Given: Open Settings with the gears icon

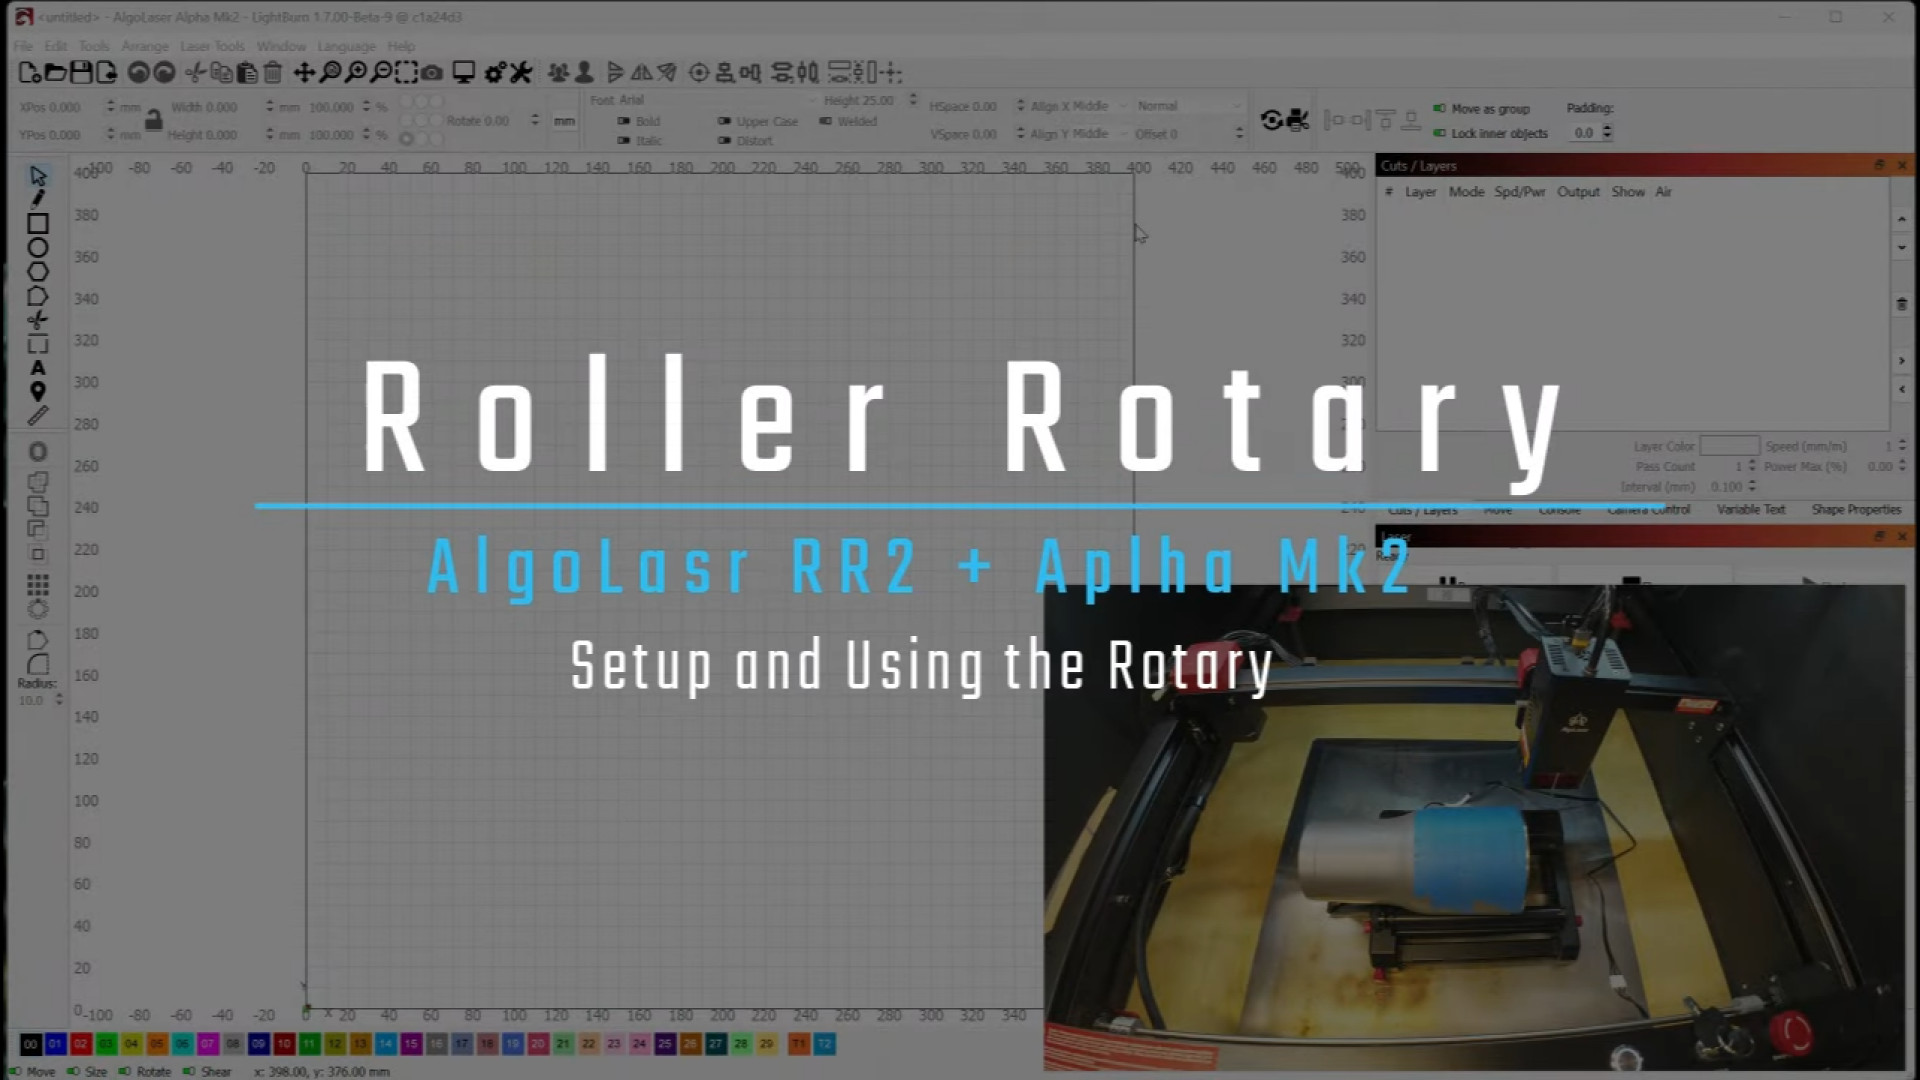Looking at the screenshot, I should click(494, 72).
